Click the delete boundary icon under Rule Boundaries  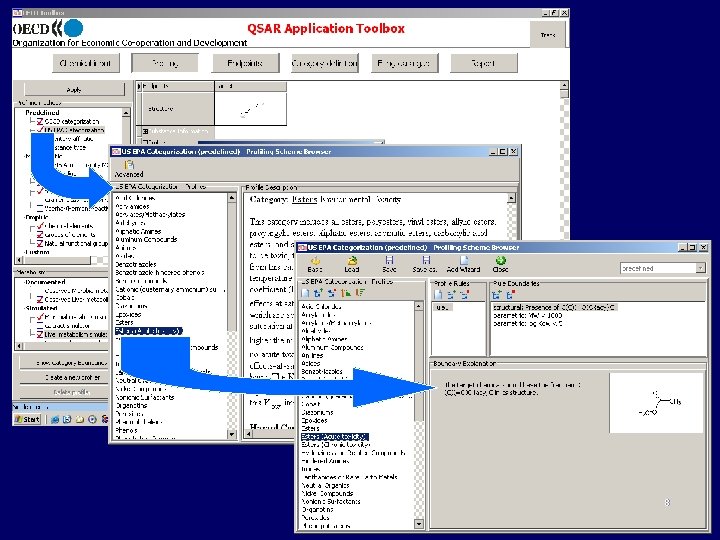[510, 295]
